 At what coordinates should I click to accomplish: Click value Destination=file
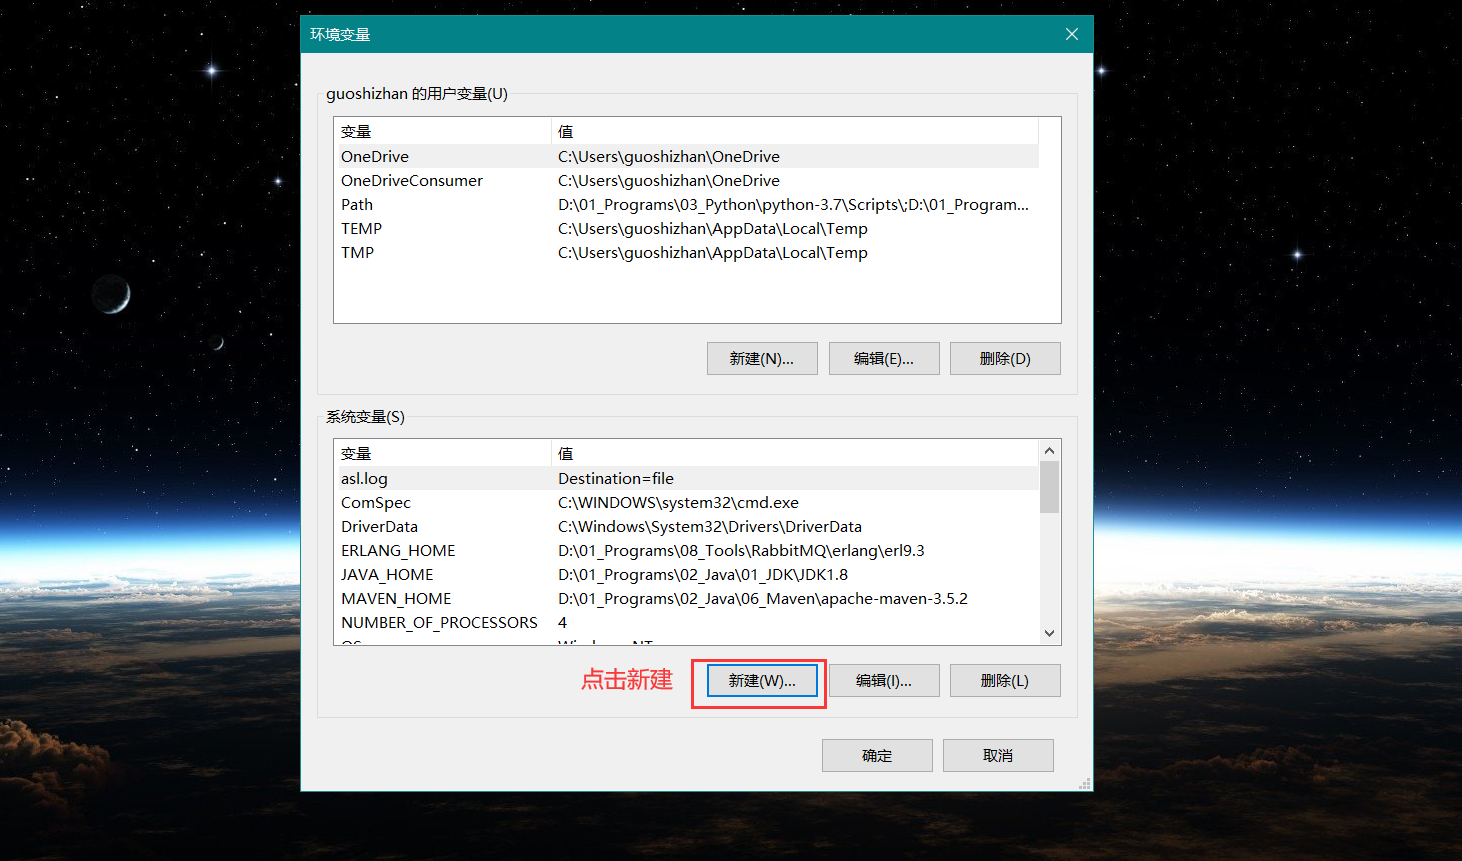click(616, 479)
